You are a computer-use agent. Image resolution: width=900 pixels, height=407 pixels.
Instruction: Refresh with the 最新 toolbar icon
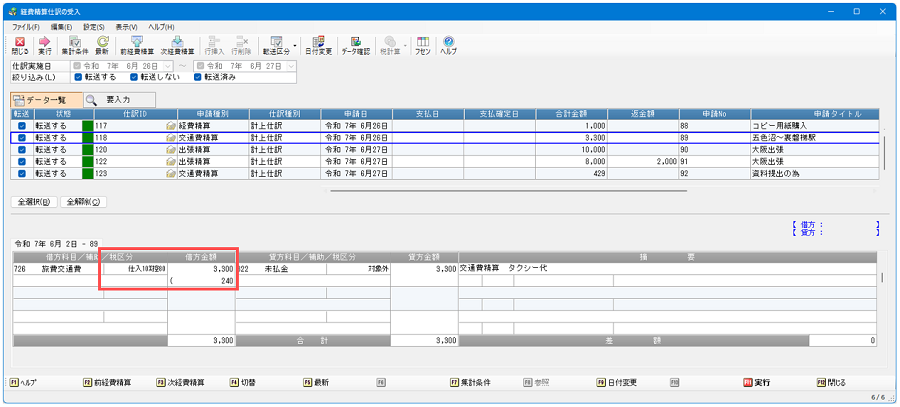102,45
